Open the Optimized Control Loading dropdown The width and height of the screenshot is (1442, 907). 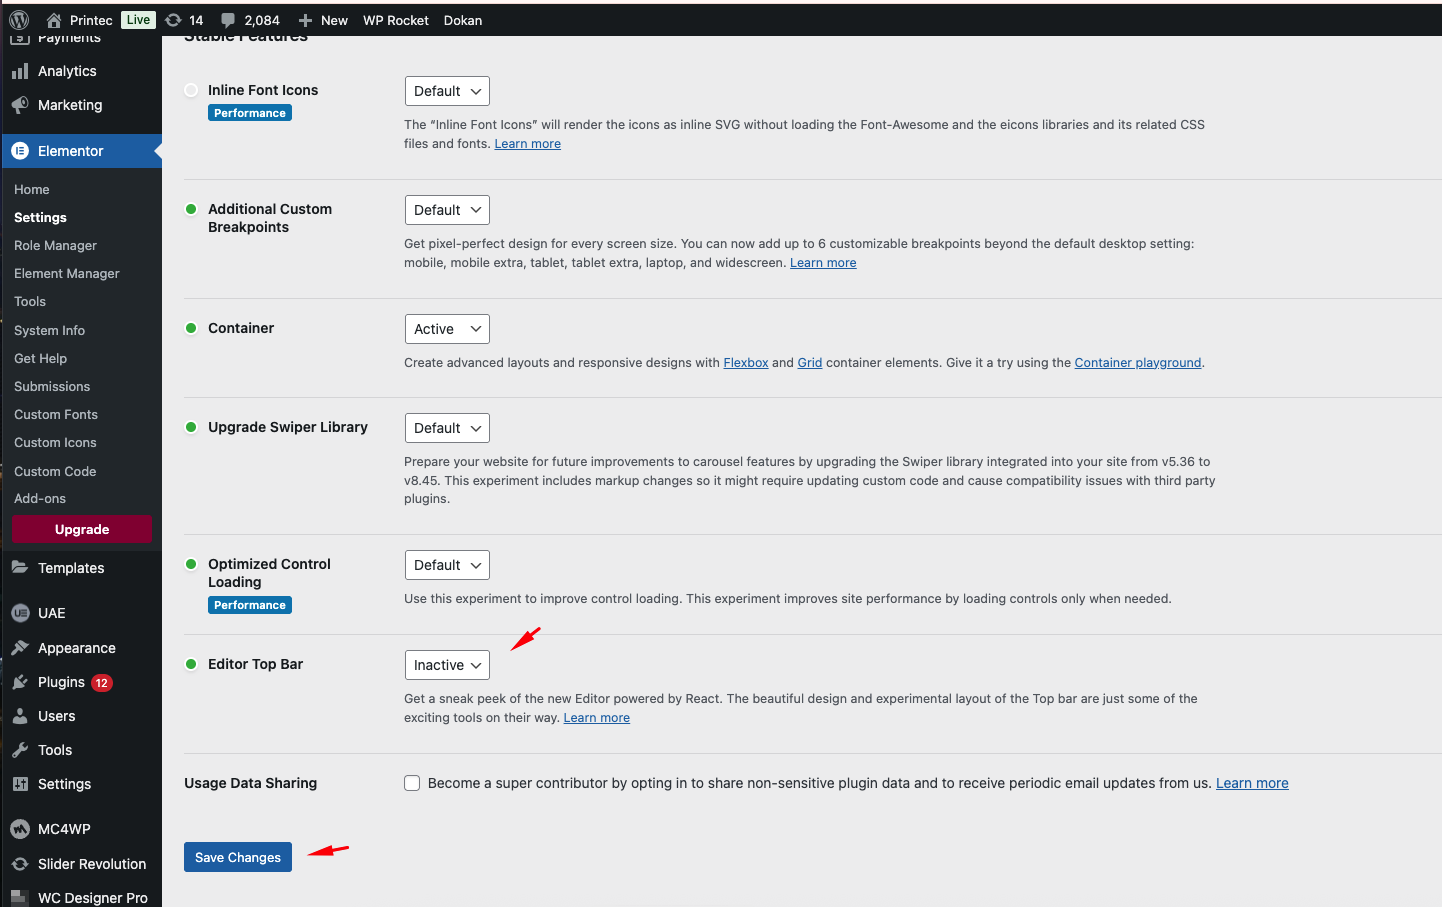[x=447, y=565]
